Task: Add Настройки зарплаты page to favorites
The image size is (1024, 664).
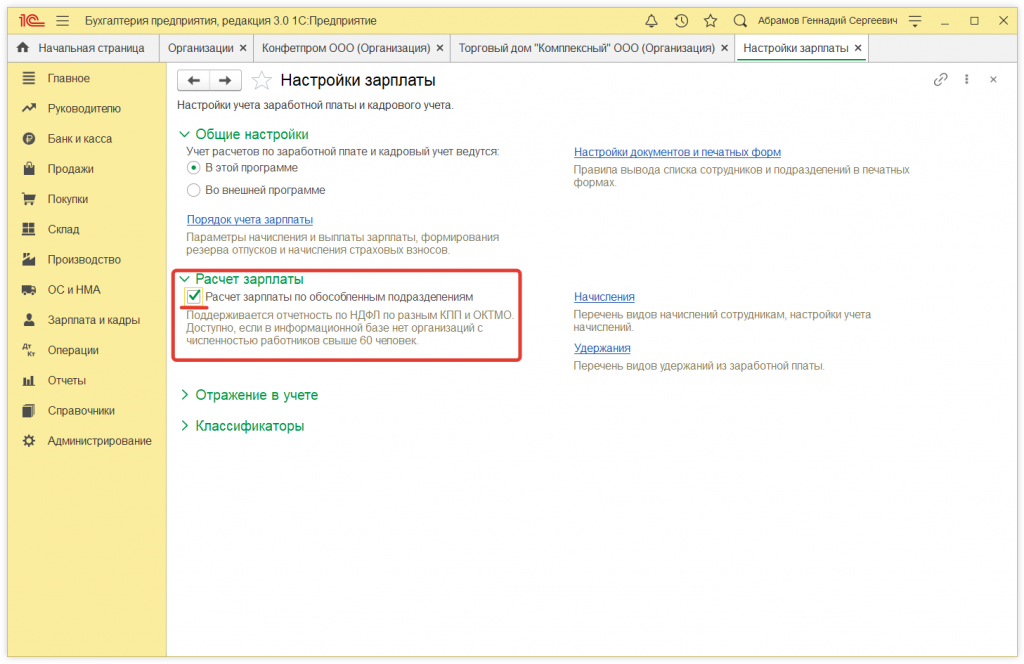Action: 261,80
